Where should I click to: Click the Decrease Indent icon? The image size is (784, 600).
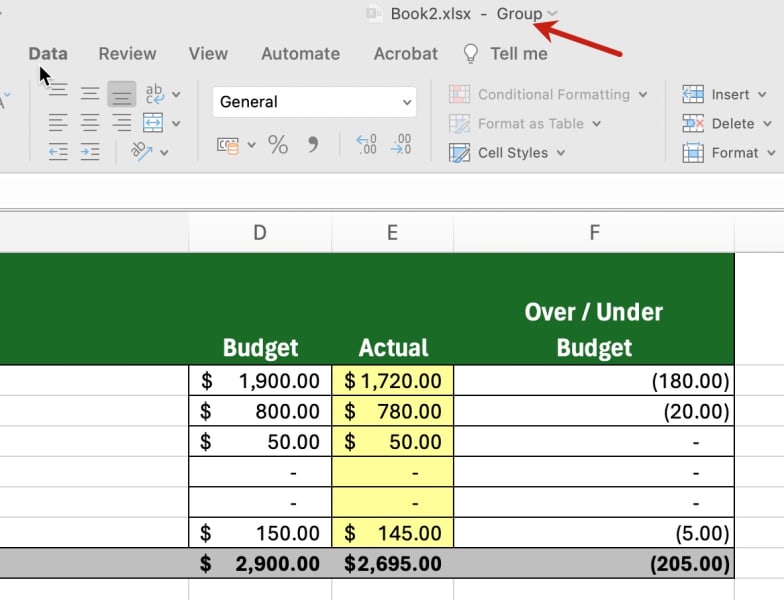pos(58,152)
